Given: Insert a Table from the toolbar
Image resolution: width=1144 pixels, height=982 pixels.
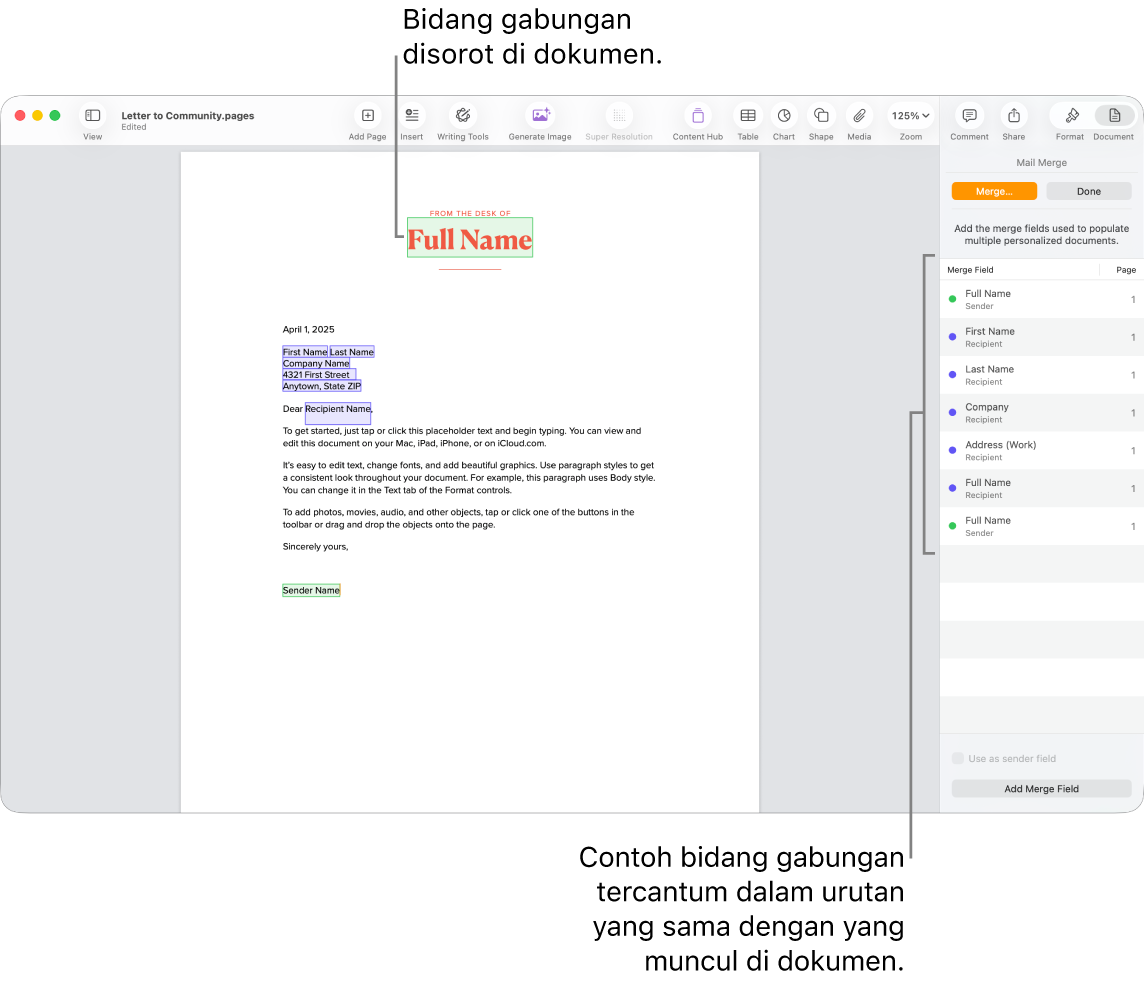Looking at the screenshot, I should click(748, 115).
